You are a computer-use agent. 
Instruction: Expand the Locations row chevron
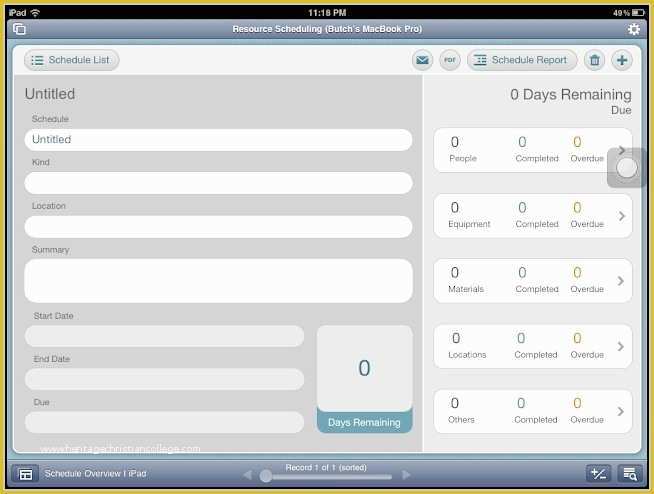point(621,346)
